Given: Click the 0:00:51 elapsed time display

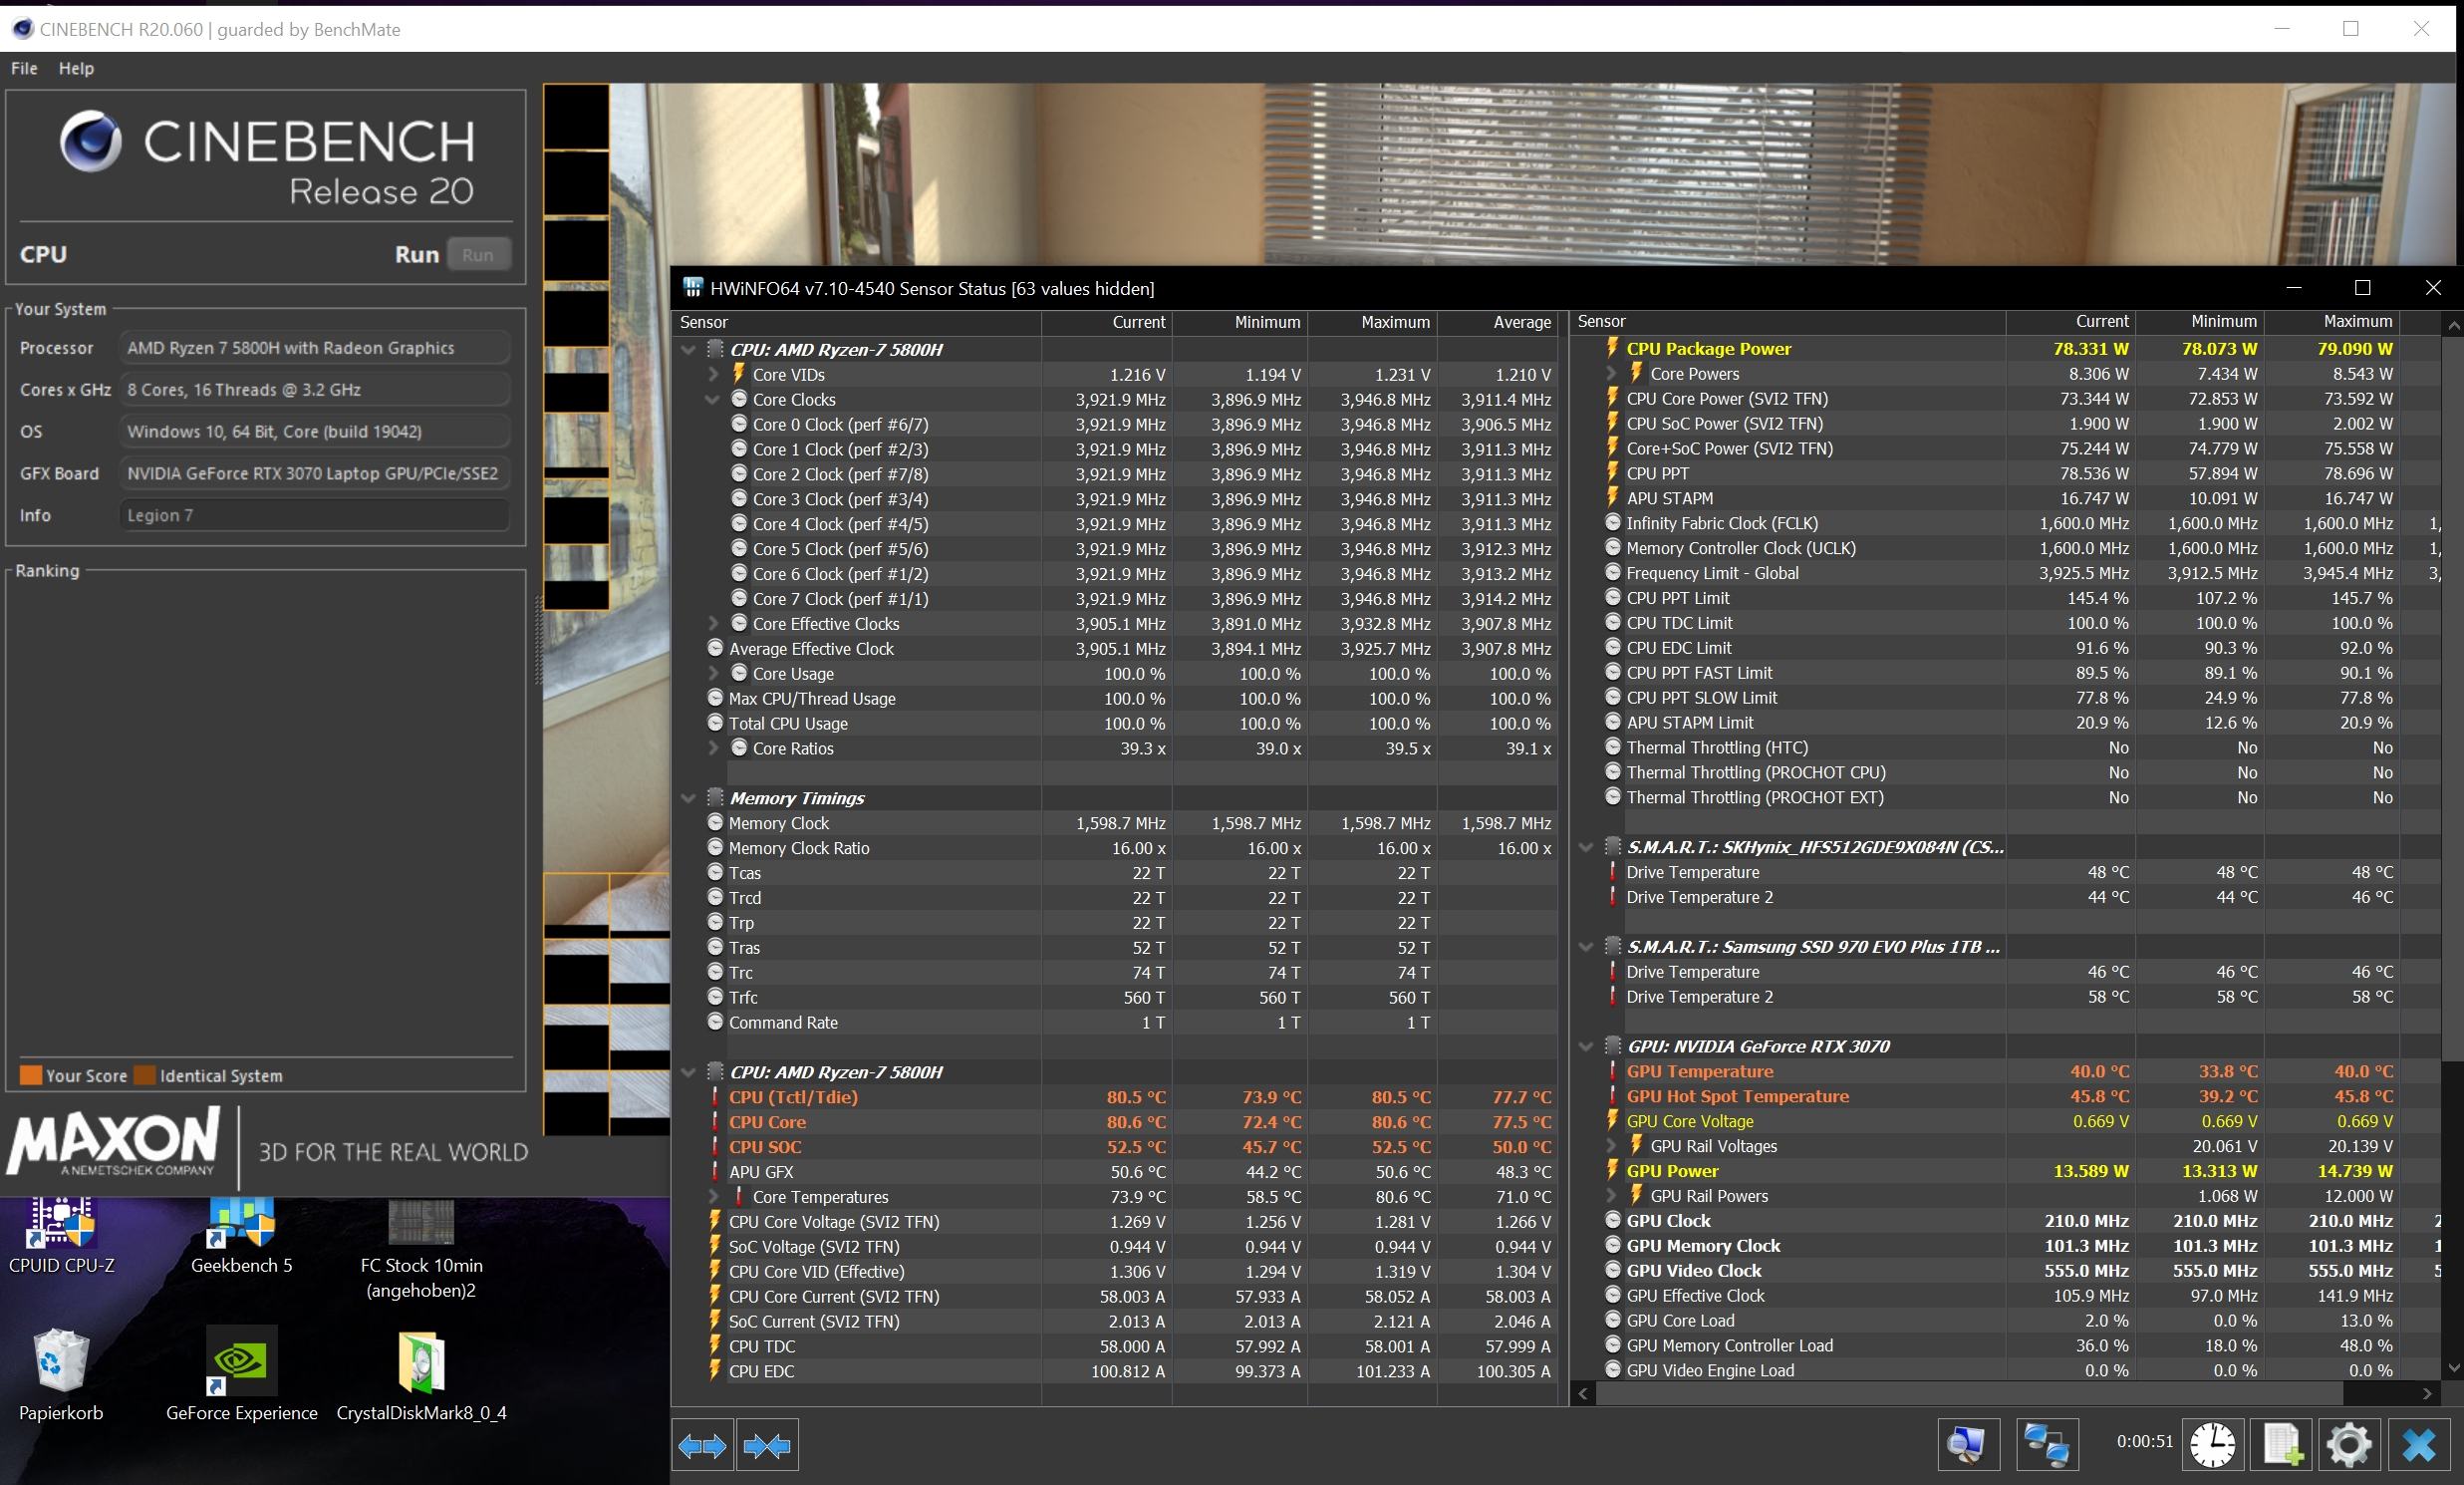Looking at the screenshot, I should coord(2144,1442).
